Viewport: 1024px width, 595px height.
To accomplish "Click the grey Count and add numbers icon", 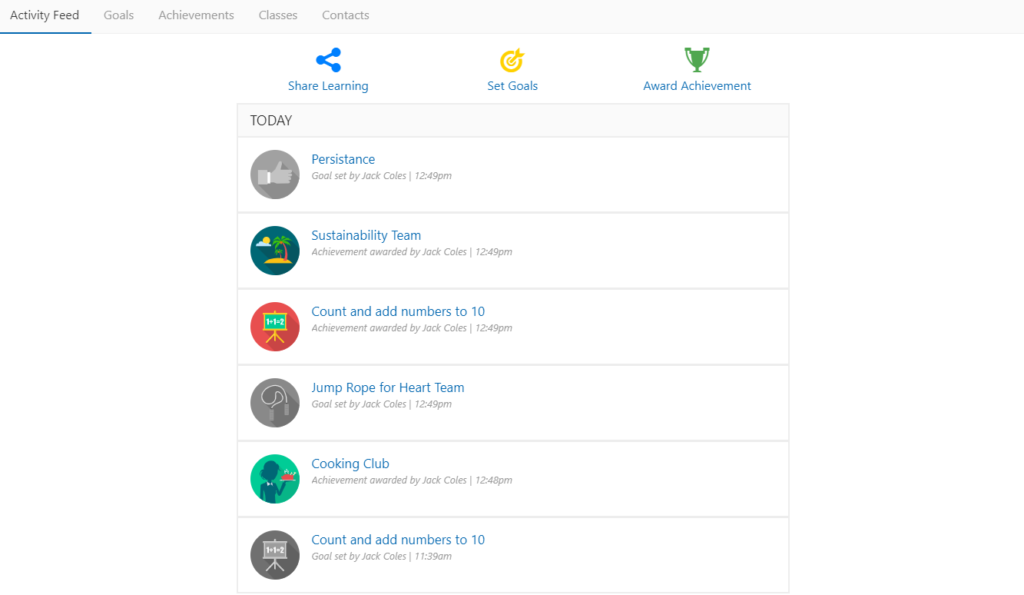I will [275, 555].
